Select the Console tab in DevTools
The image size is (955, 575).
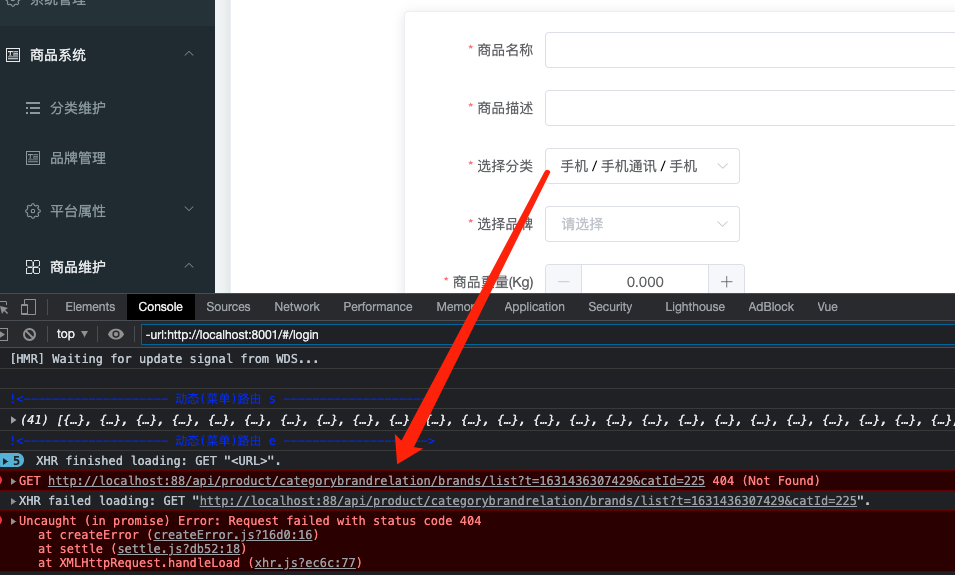coord(160,307)
